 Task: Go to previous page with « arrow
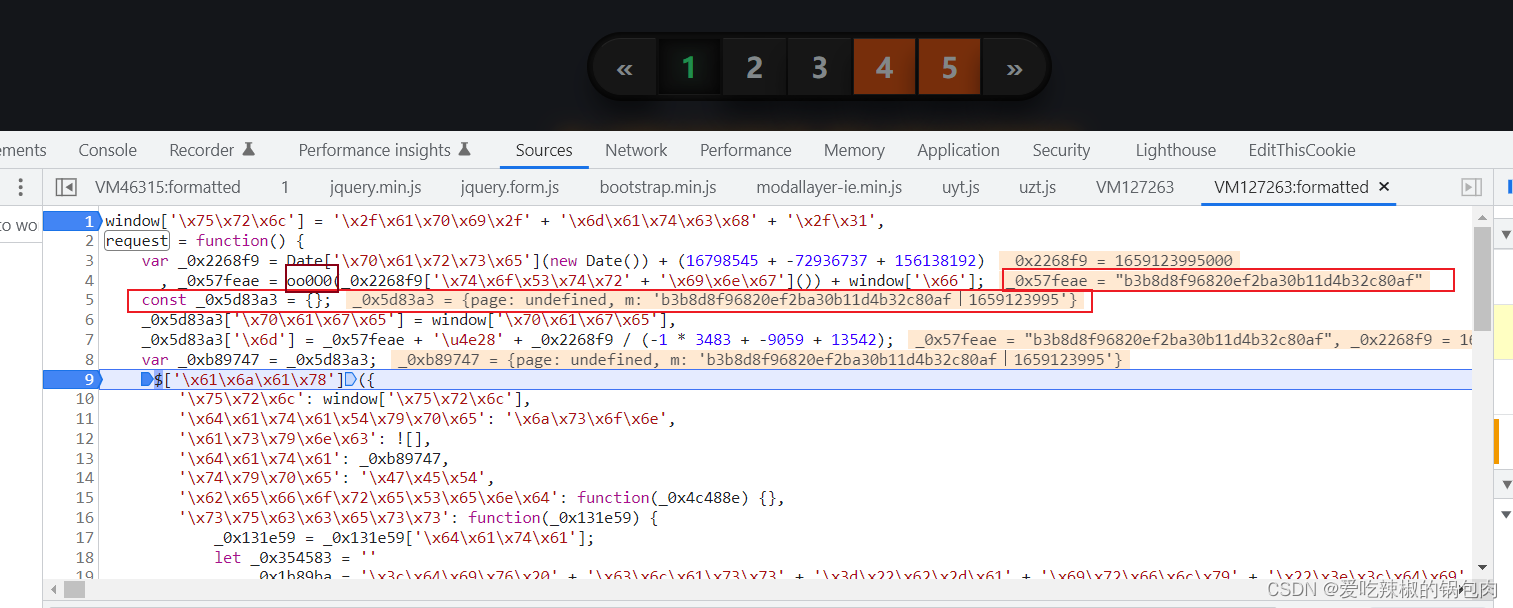(x=625, y=68)
